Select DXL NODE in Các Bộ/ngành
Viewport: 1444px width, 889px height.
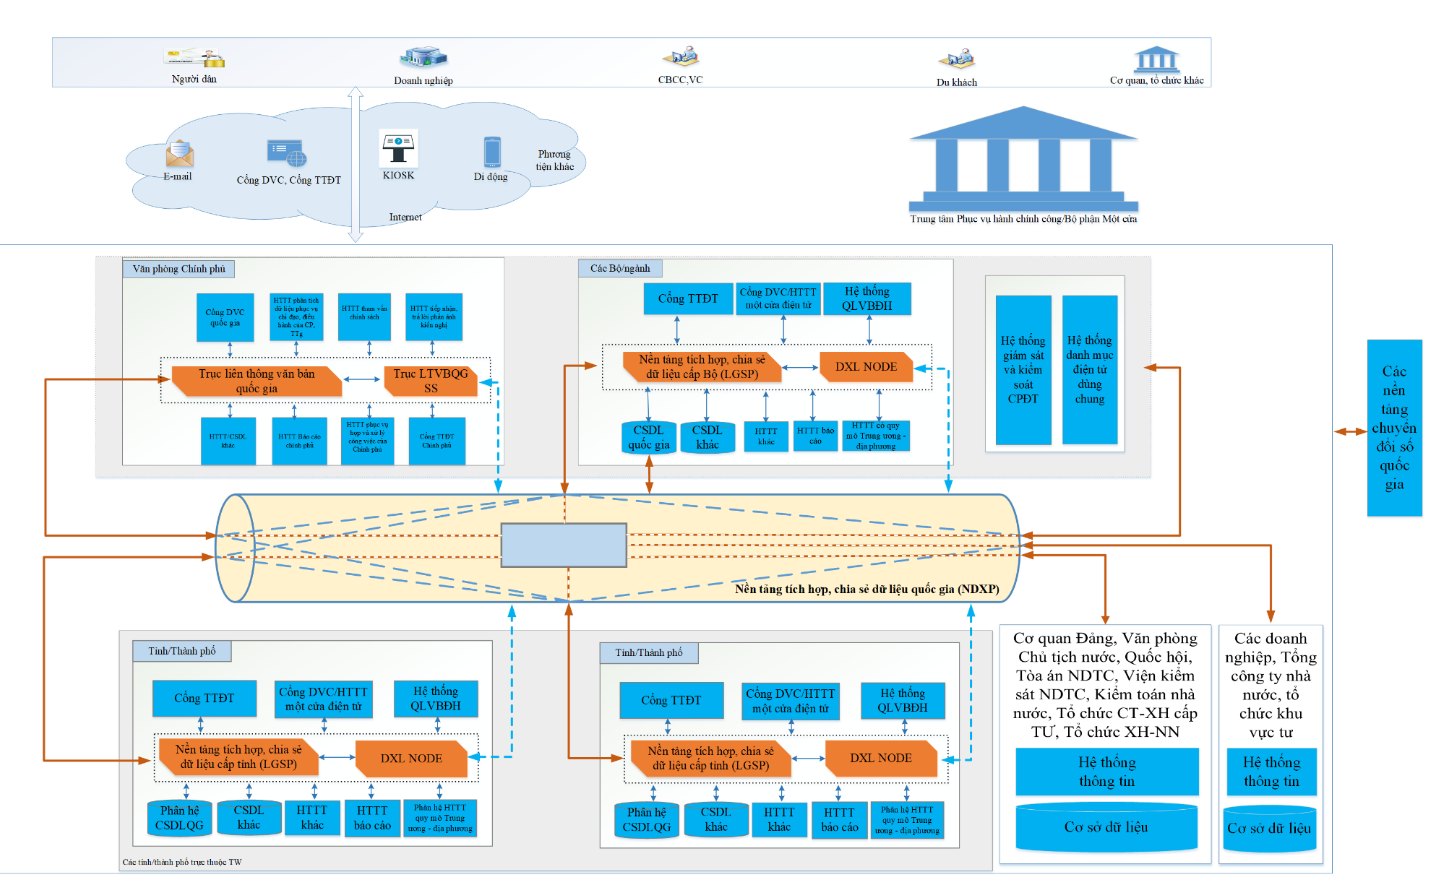[x=867, y=367]
